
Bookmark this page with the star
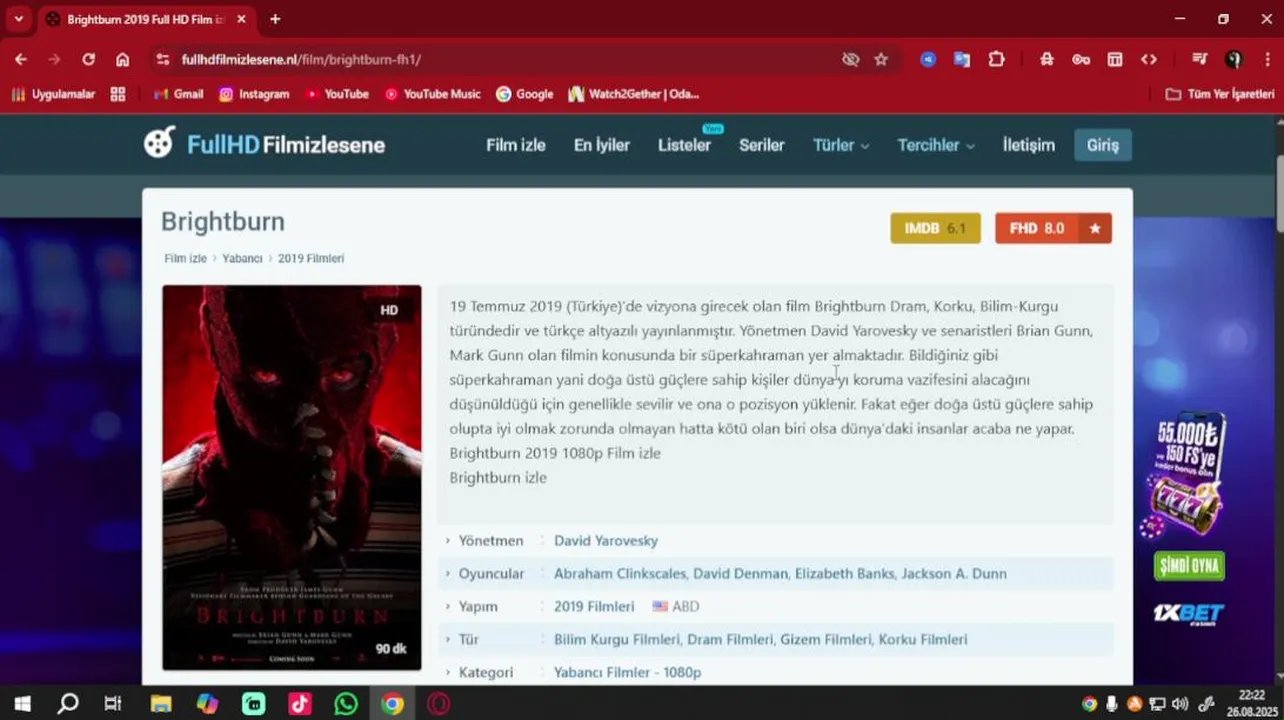click(x=881, y=59)
